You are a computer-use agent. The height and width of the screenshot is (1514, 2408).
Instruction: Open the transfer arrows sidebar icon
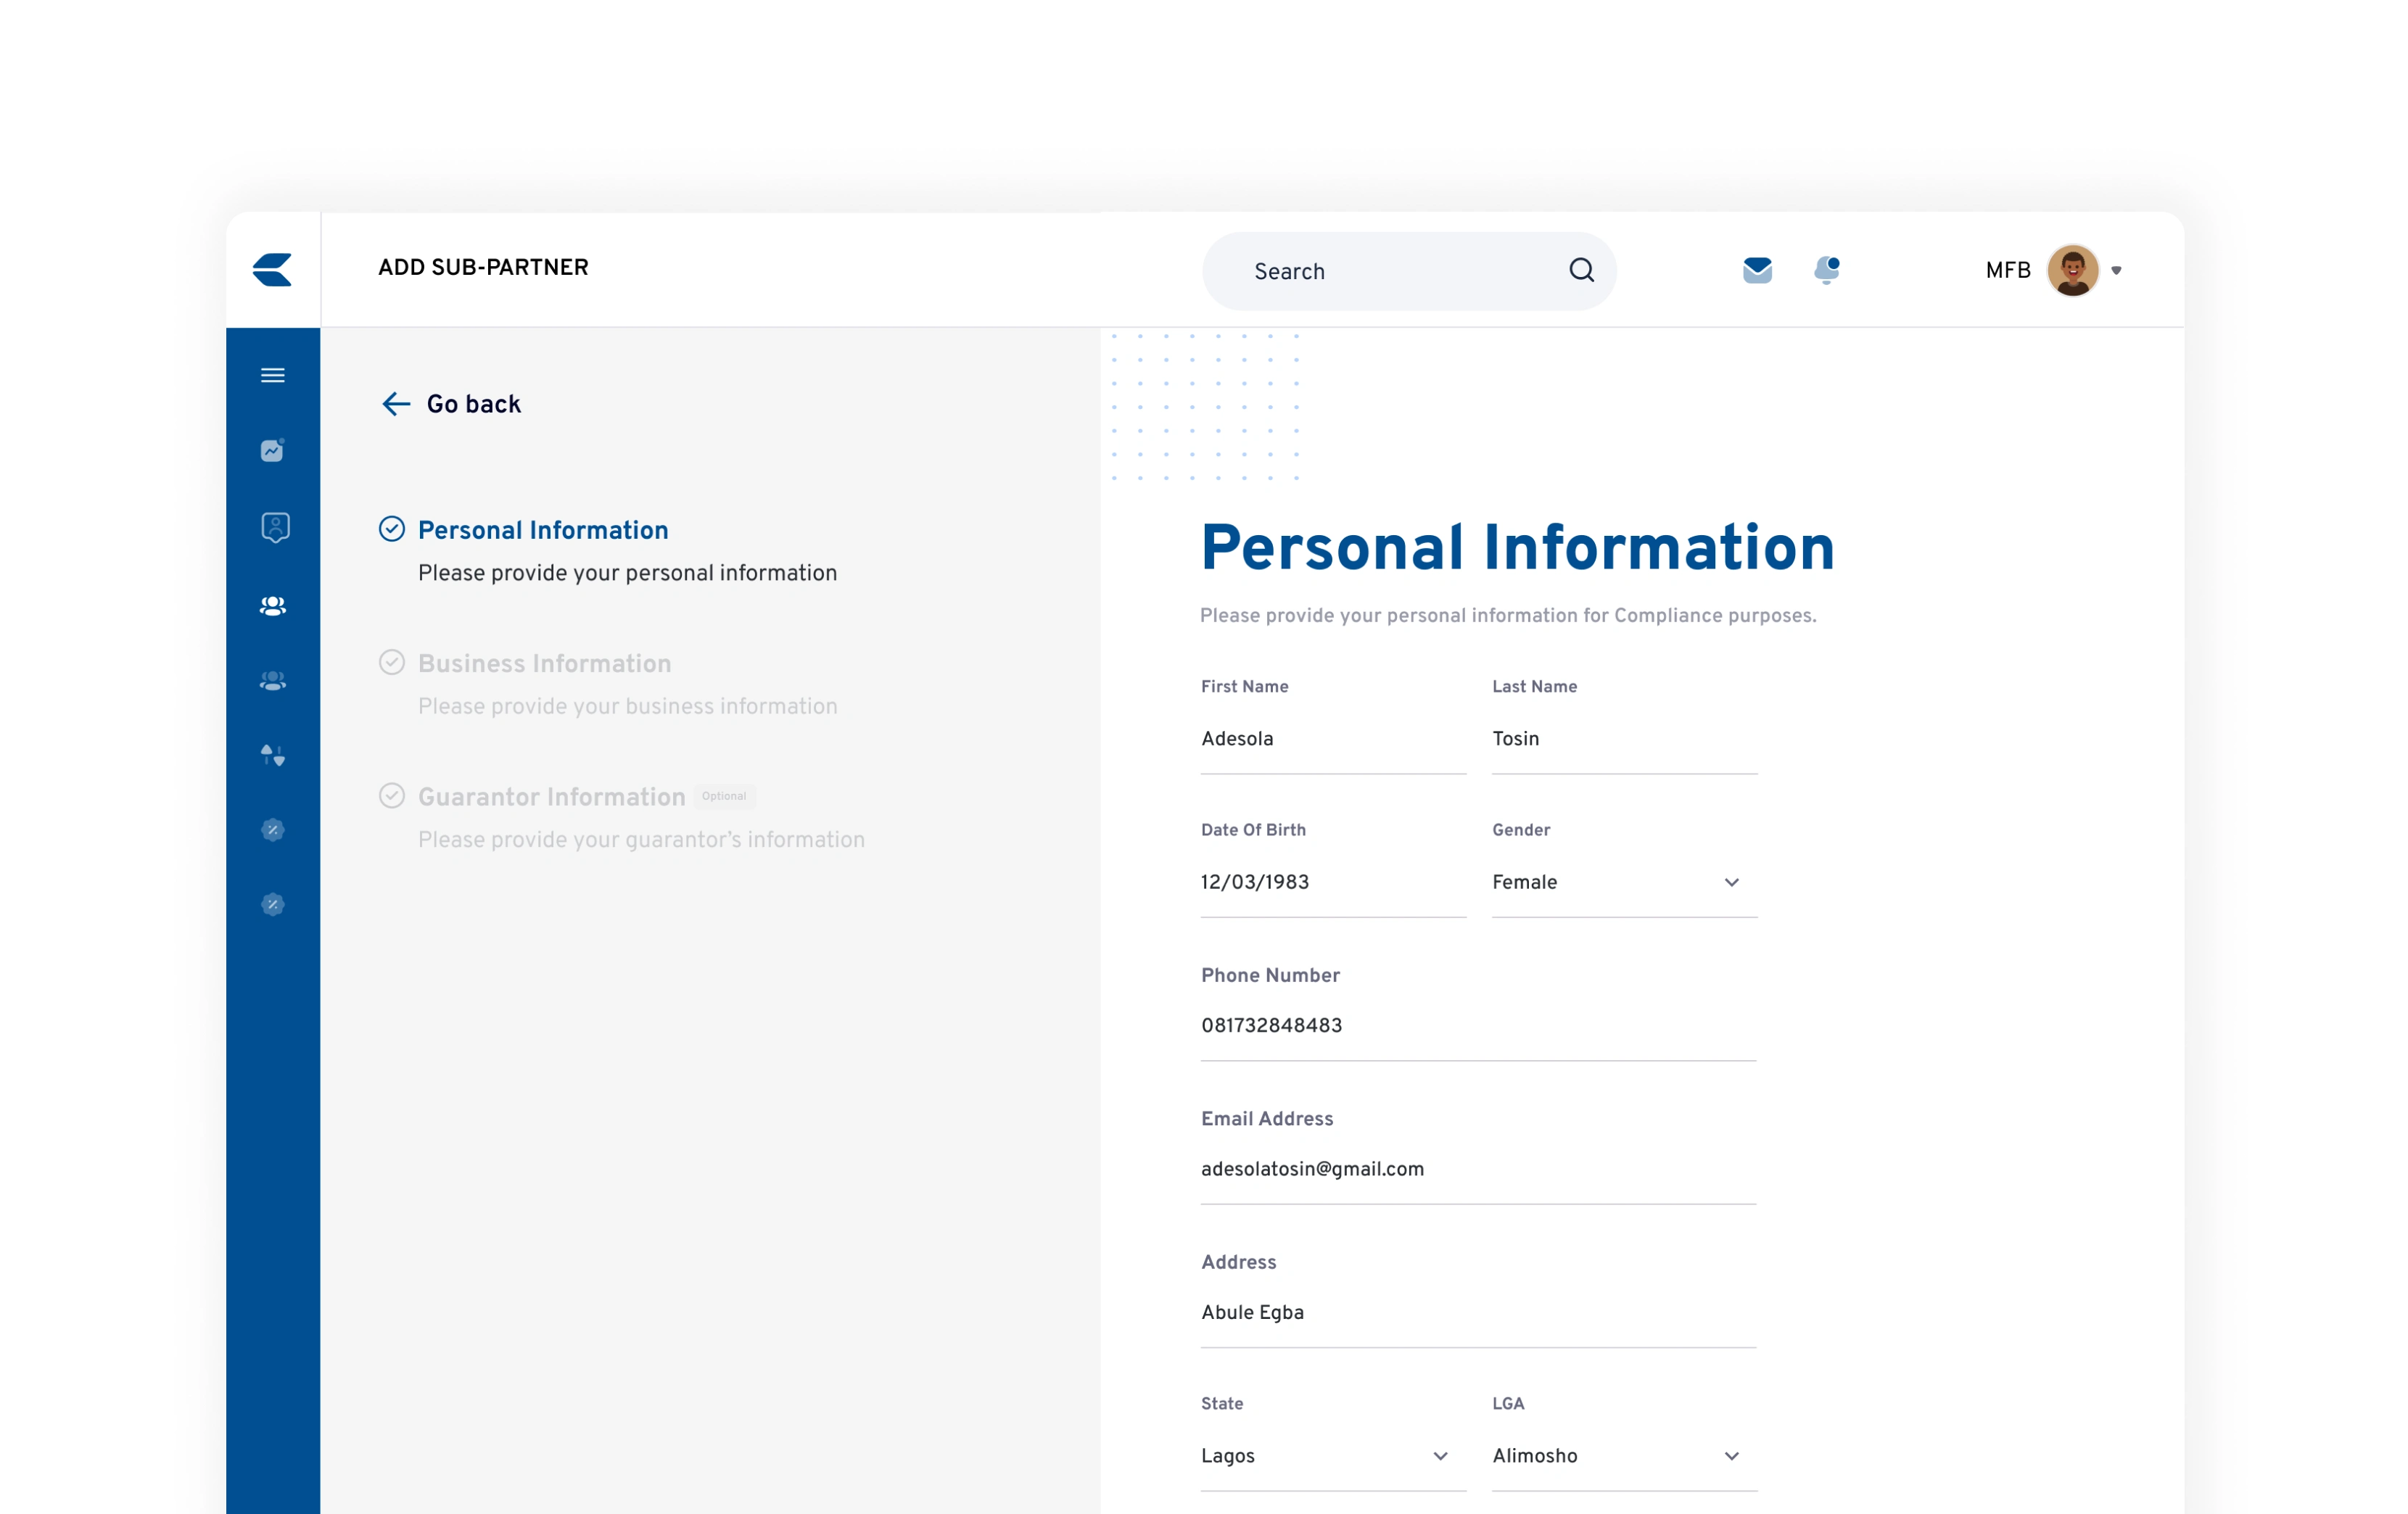point(273,755)
